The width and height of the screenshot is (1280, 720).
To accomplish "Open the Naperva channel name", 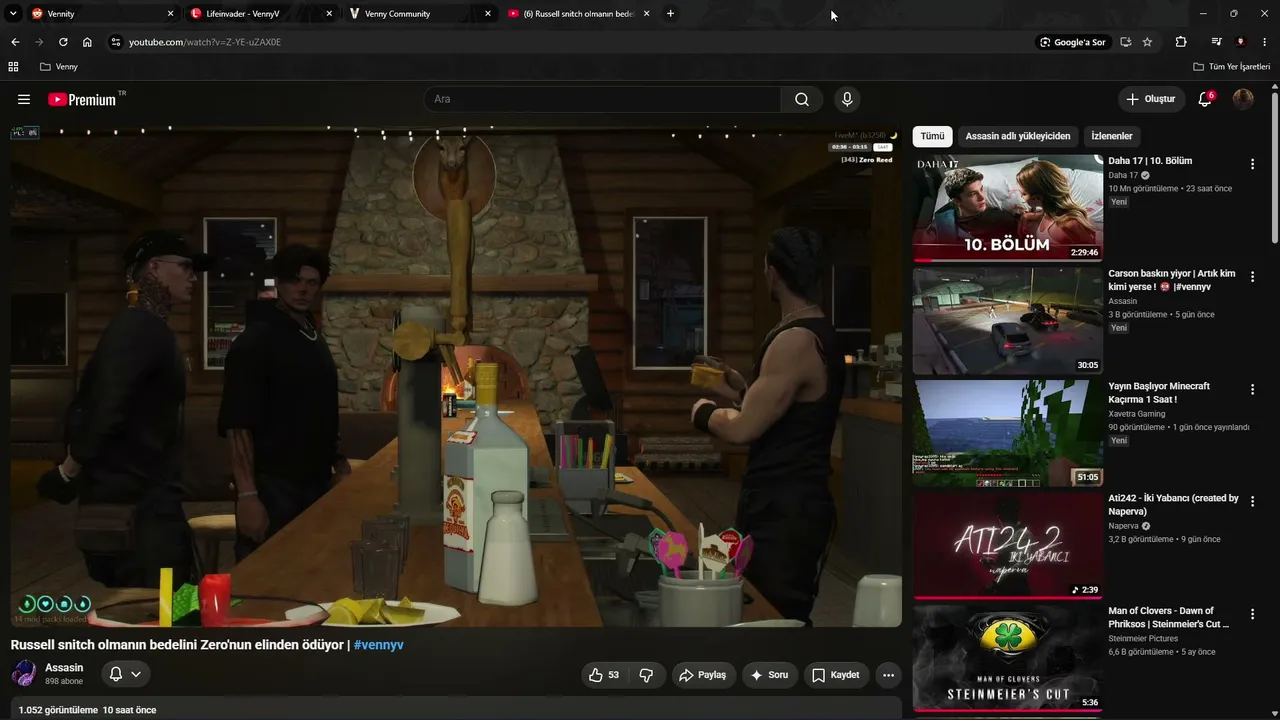I will click(x=1123, y=526).
